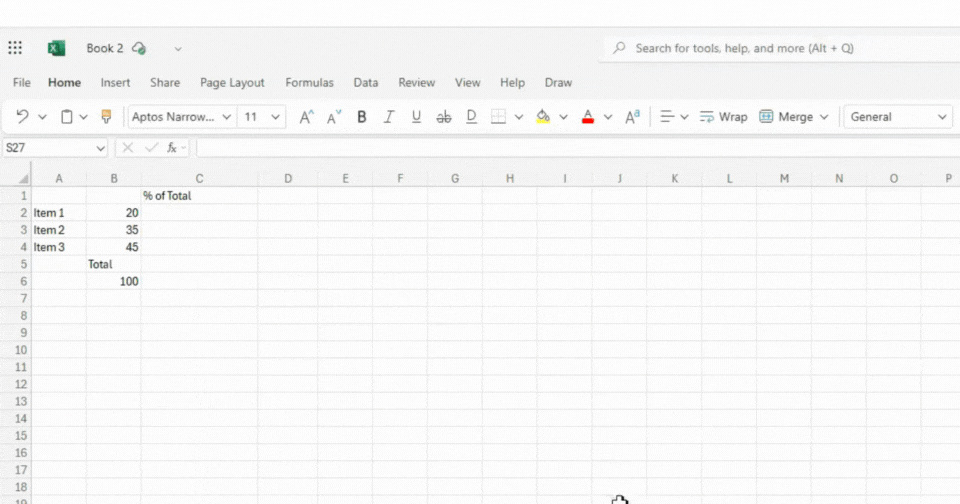Switch to the Data tab
The height and width of the screenshot is (504, 960).
point(366,83)
